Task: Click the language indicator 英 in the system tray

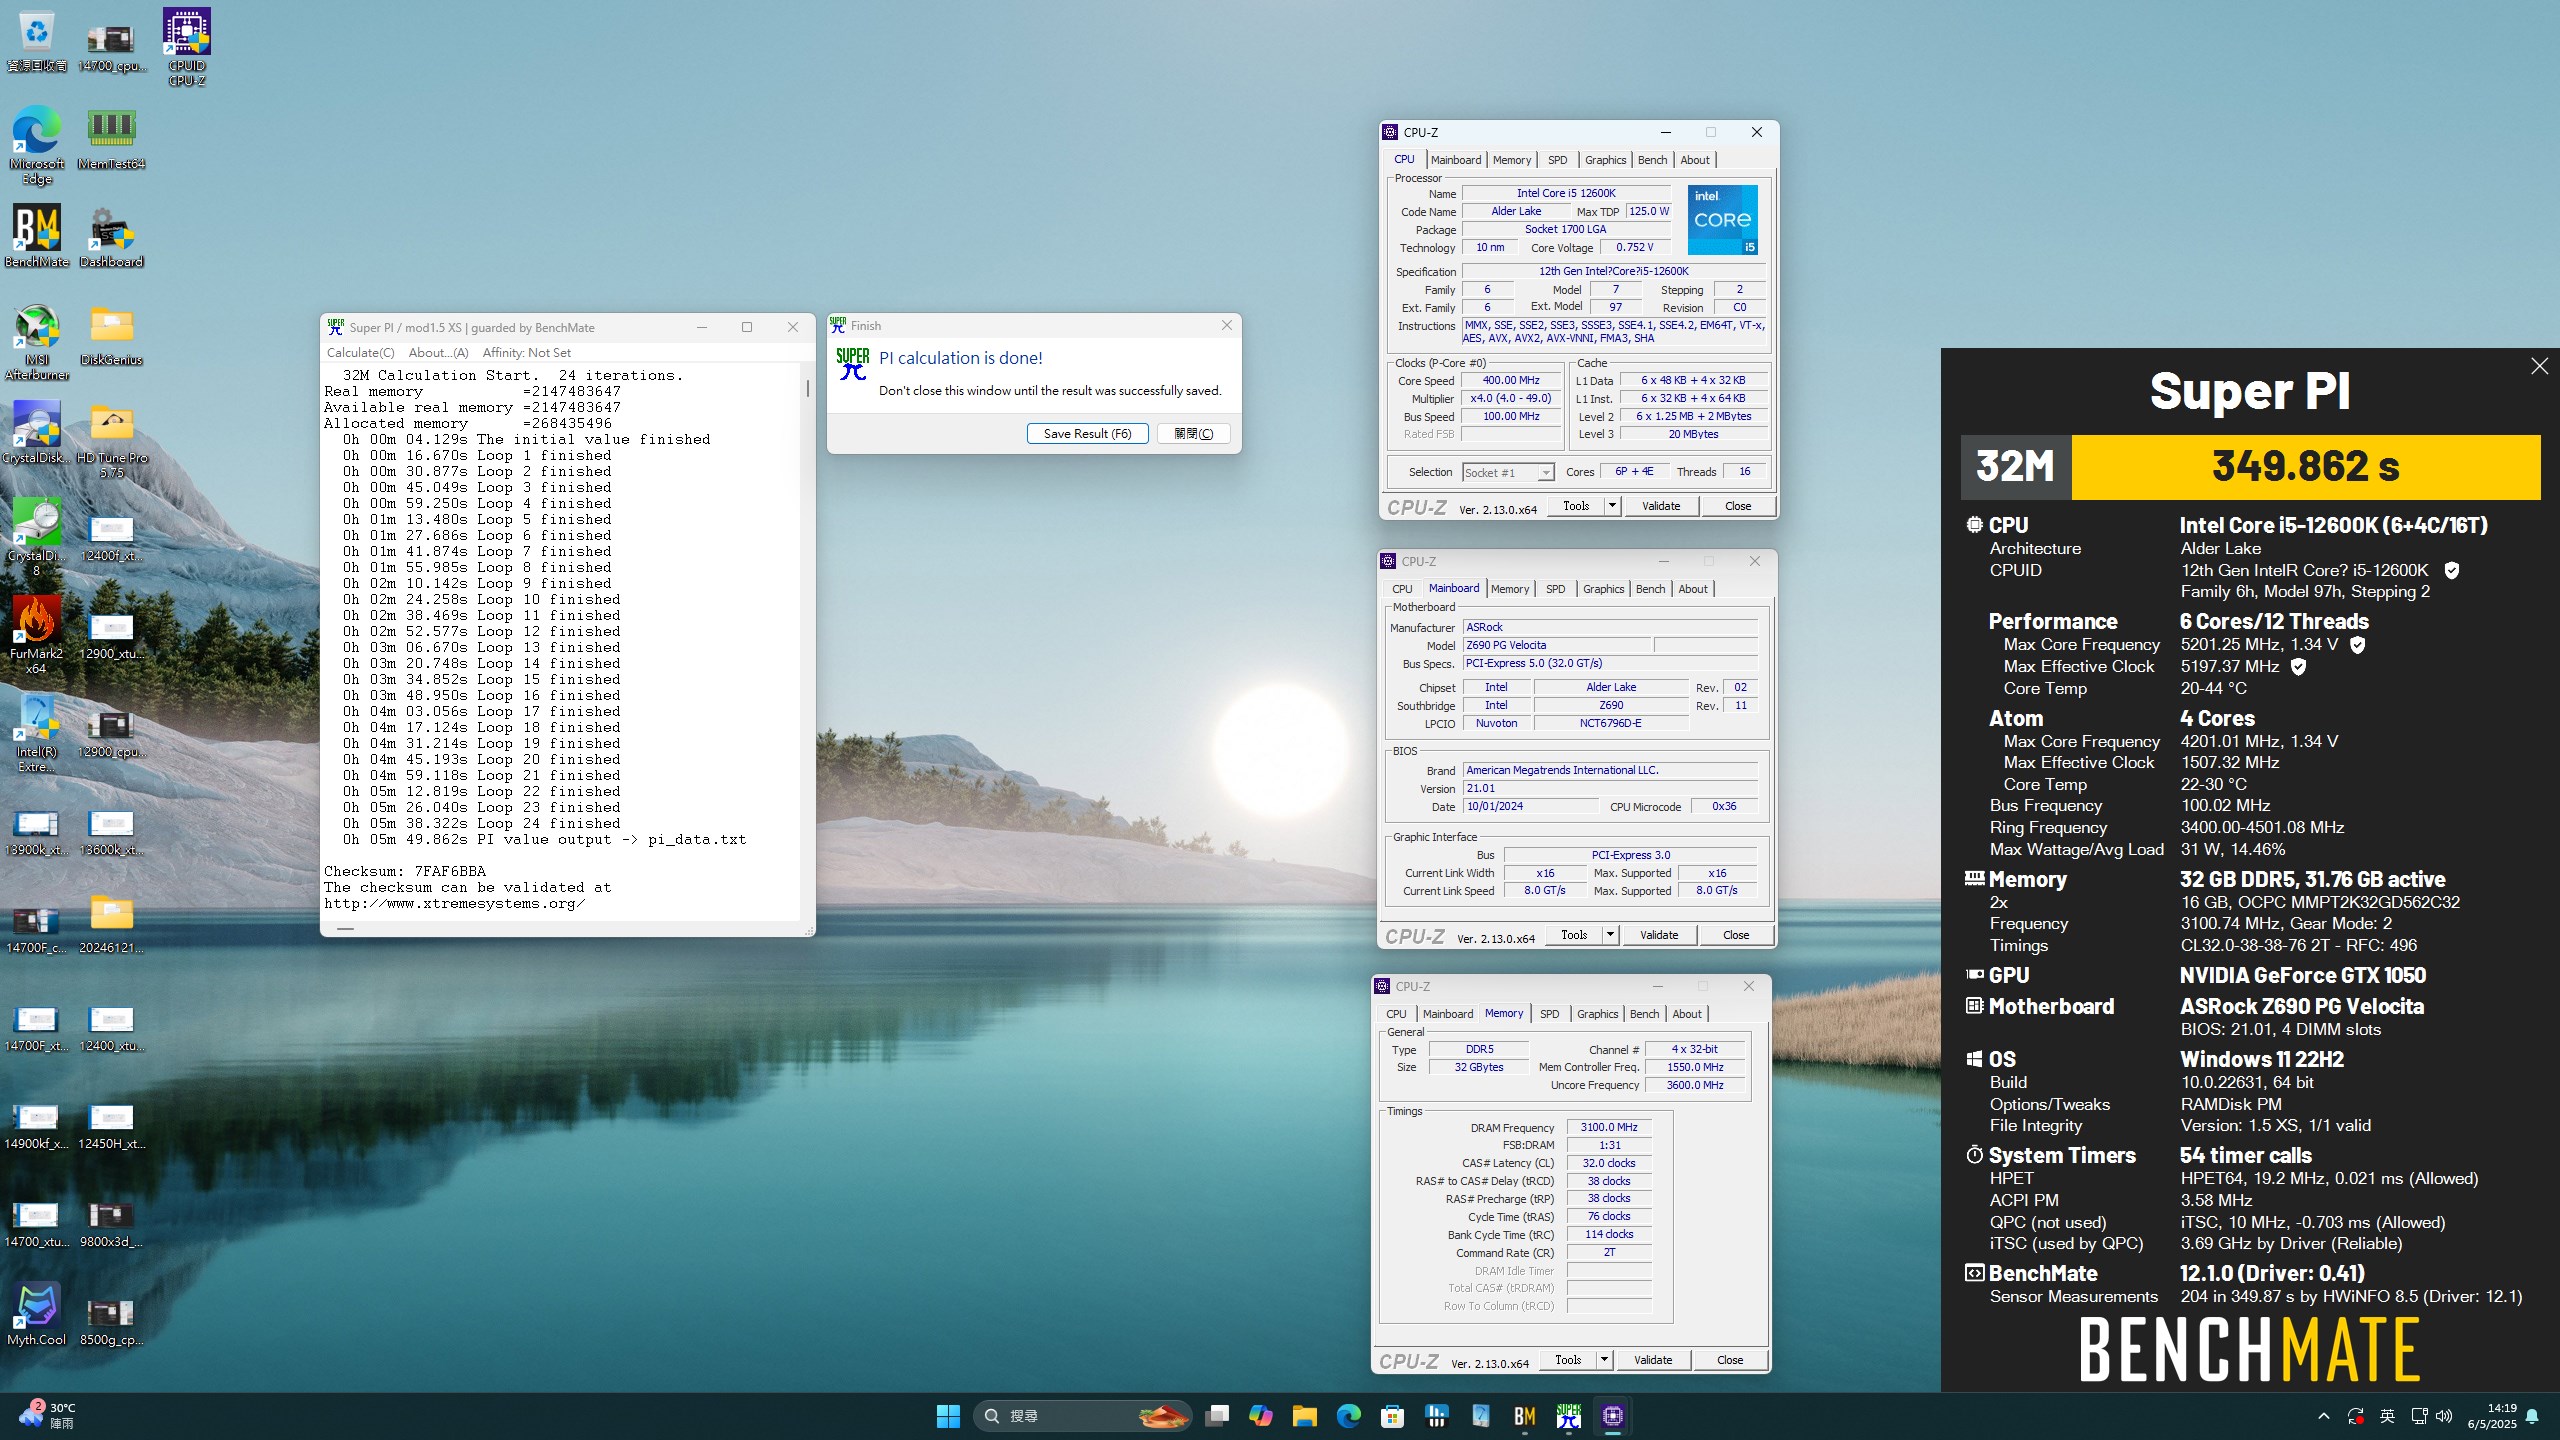Action: [x=2387, y=1416]
